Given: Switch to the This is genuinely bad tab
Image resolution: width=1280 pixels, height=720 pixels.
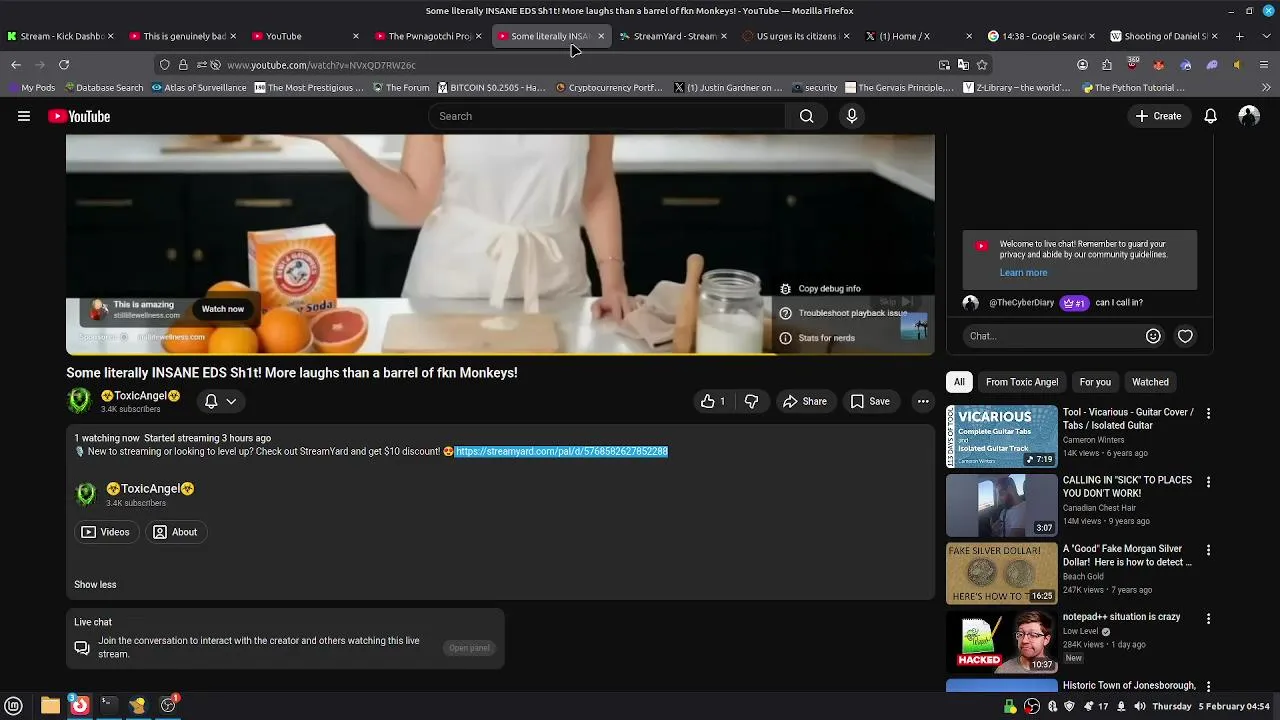Looking at the screenshot, I should [181, 36].
